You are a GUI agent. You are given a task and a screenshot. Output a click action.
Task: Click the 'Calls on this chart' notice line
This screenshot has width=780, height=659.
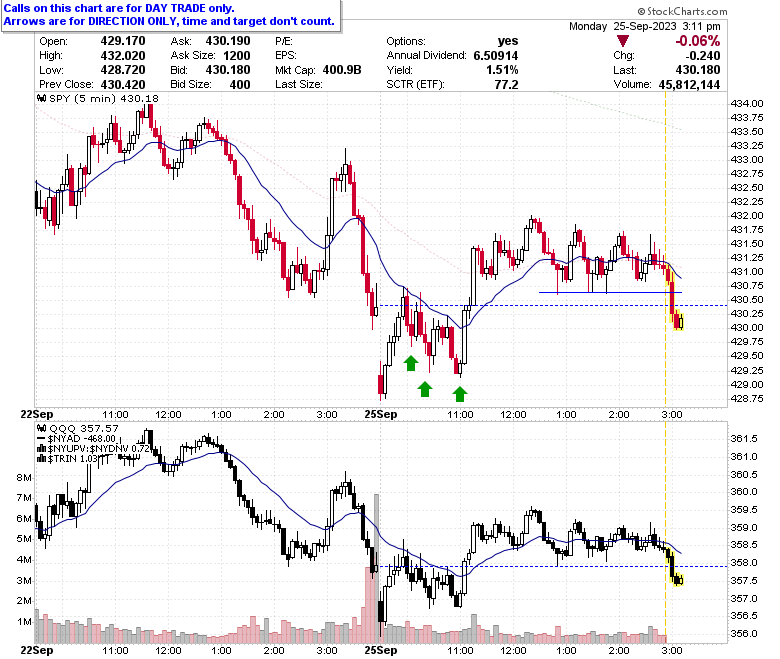(x=119, y=8)
